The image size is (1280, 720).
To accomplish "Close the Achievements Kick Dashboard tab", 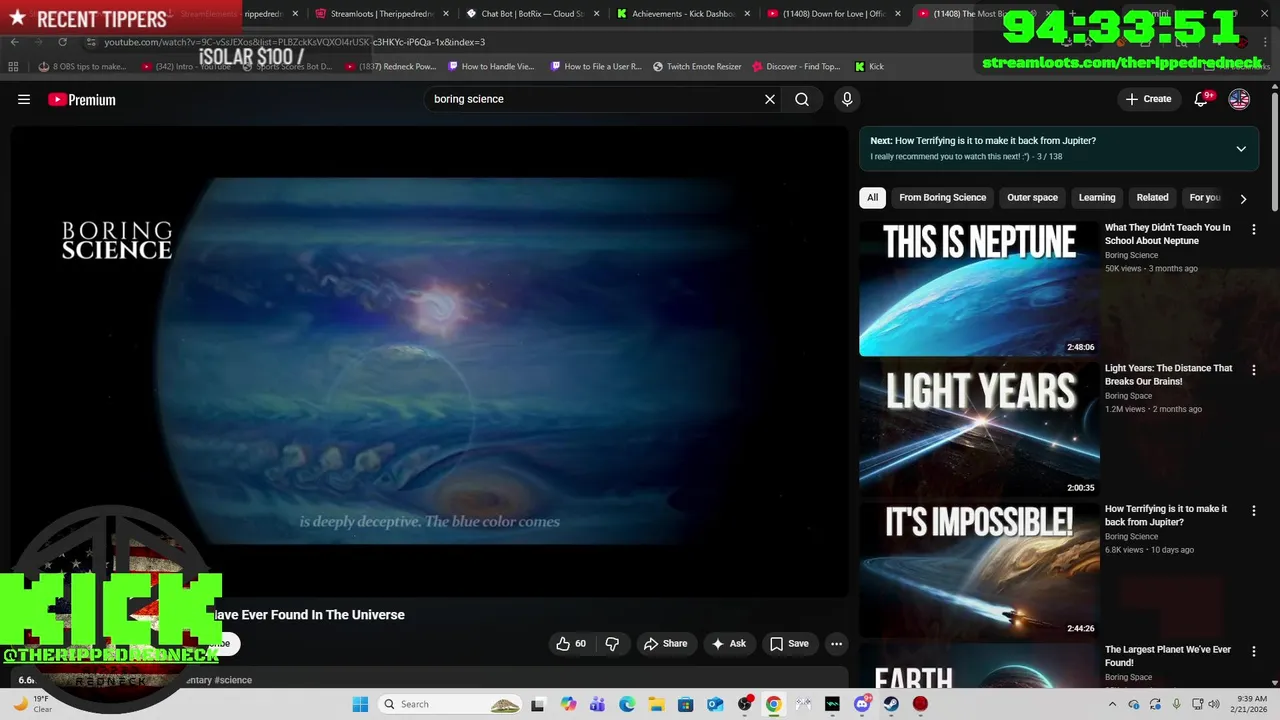I will pyautogui.click(x=747, y=14).
